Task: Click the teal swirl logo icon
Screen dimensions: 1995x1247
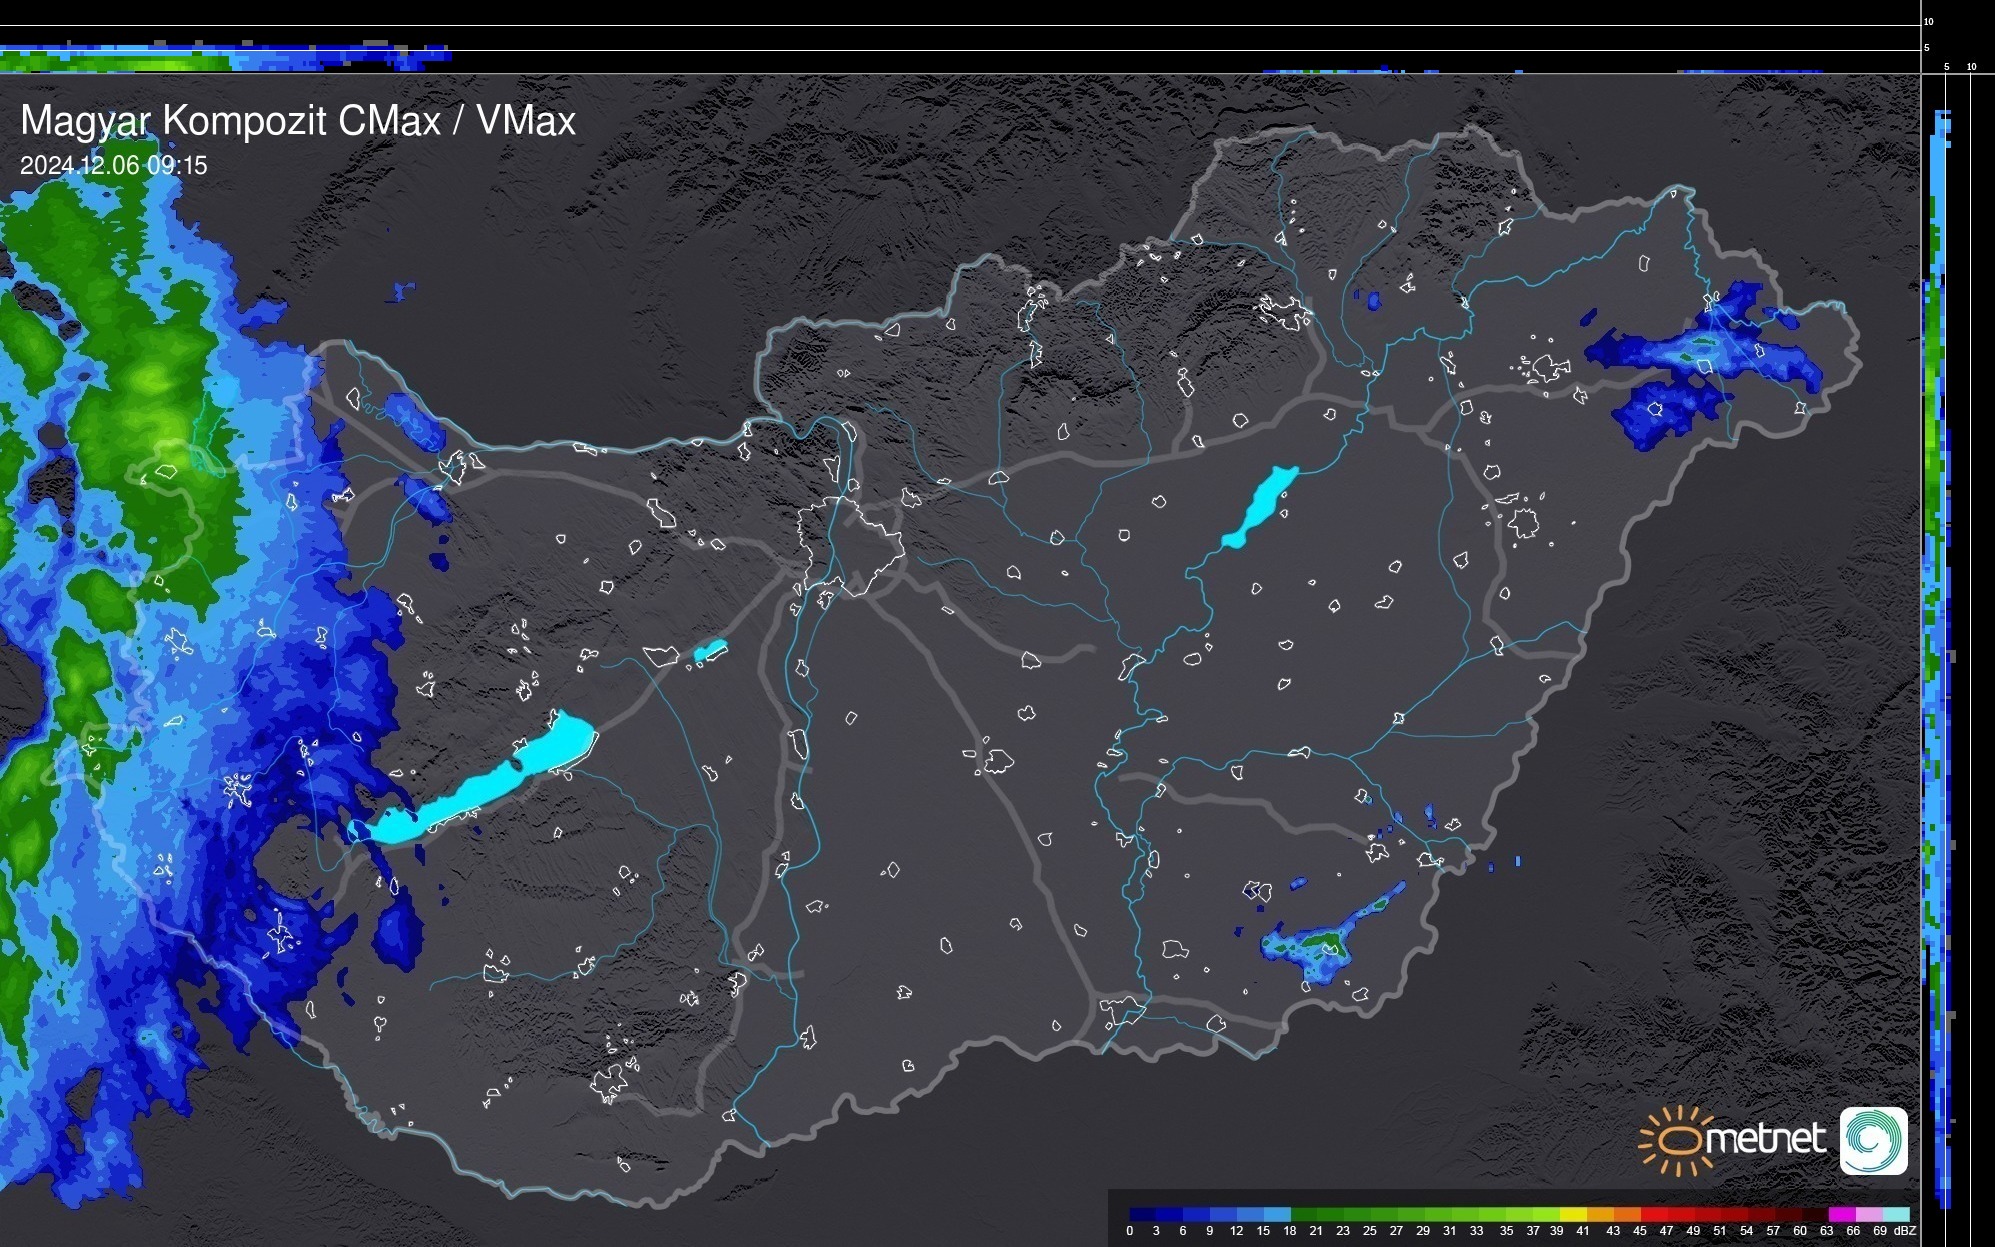Action: 1873,1140
